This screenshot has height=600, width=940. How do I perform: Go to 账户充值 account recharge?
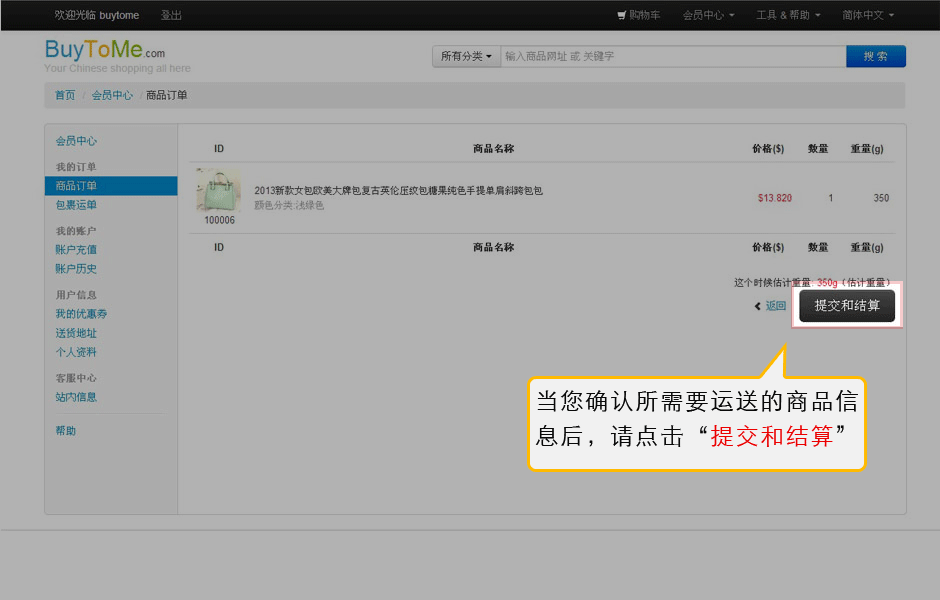pos(77,250)
